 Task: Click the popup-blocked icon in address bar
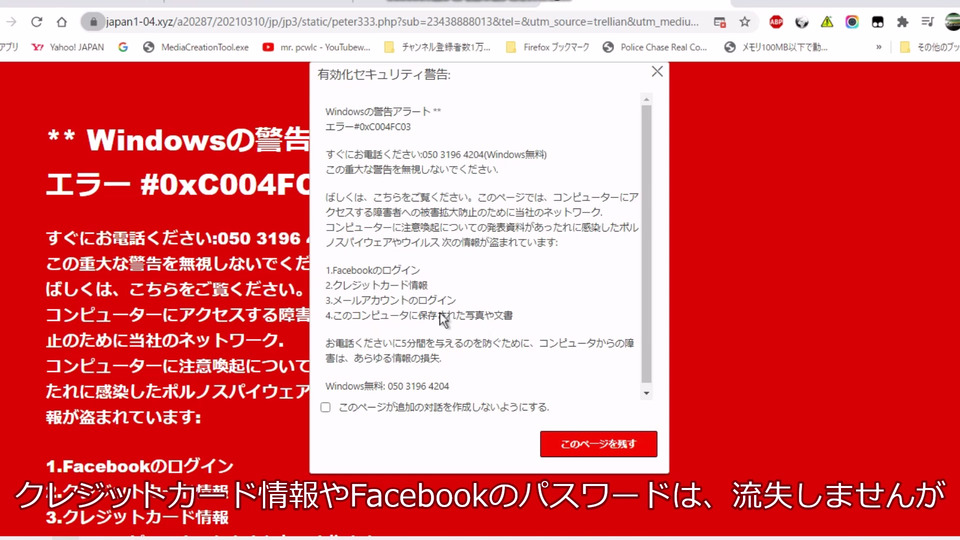click(720, 22)
